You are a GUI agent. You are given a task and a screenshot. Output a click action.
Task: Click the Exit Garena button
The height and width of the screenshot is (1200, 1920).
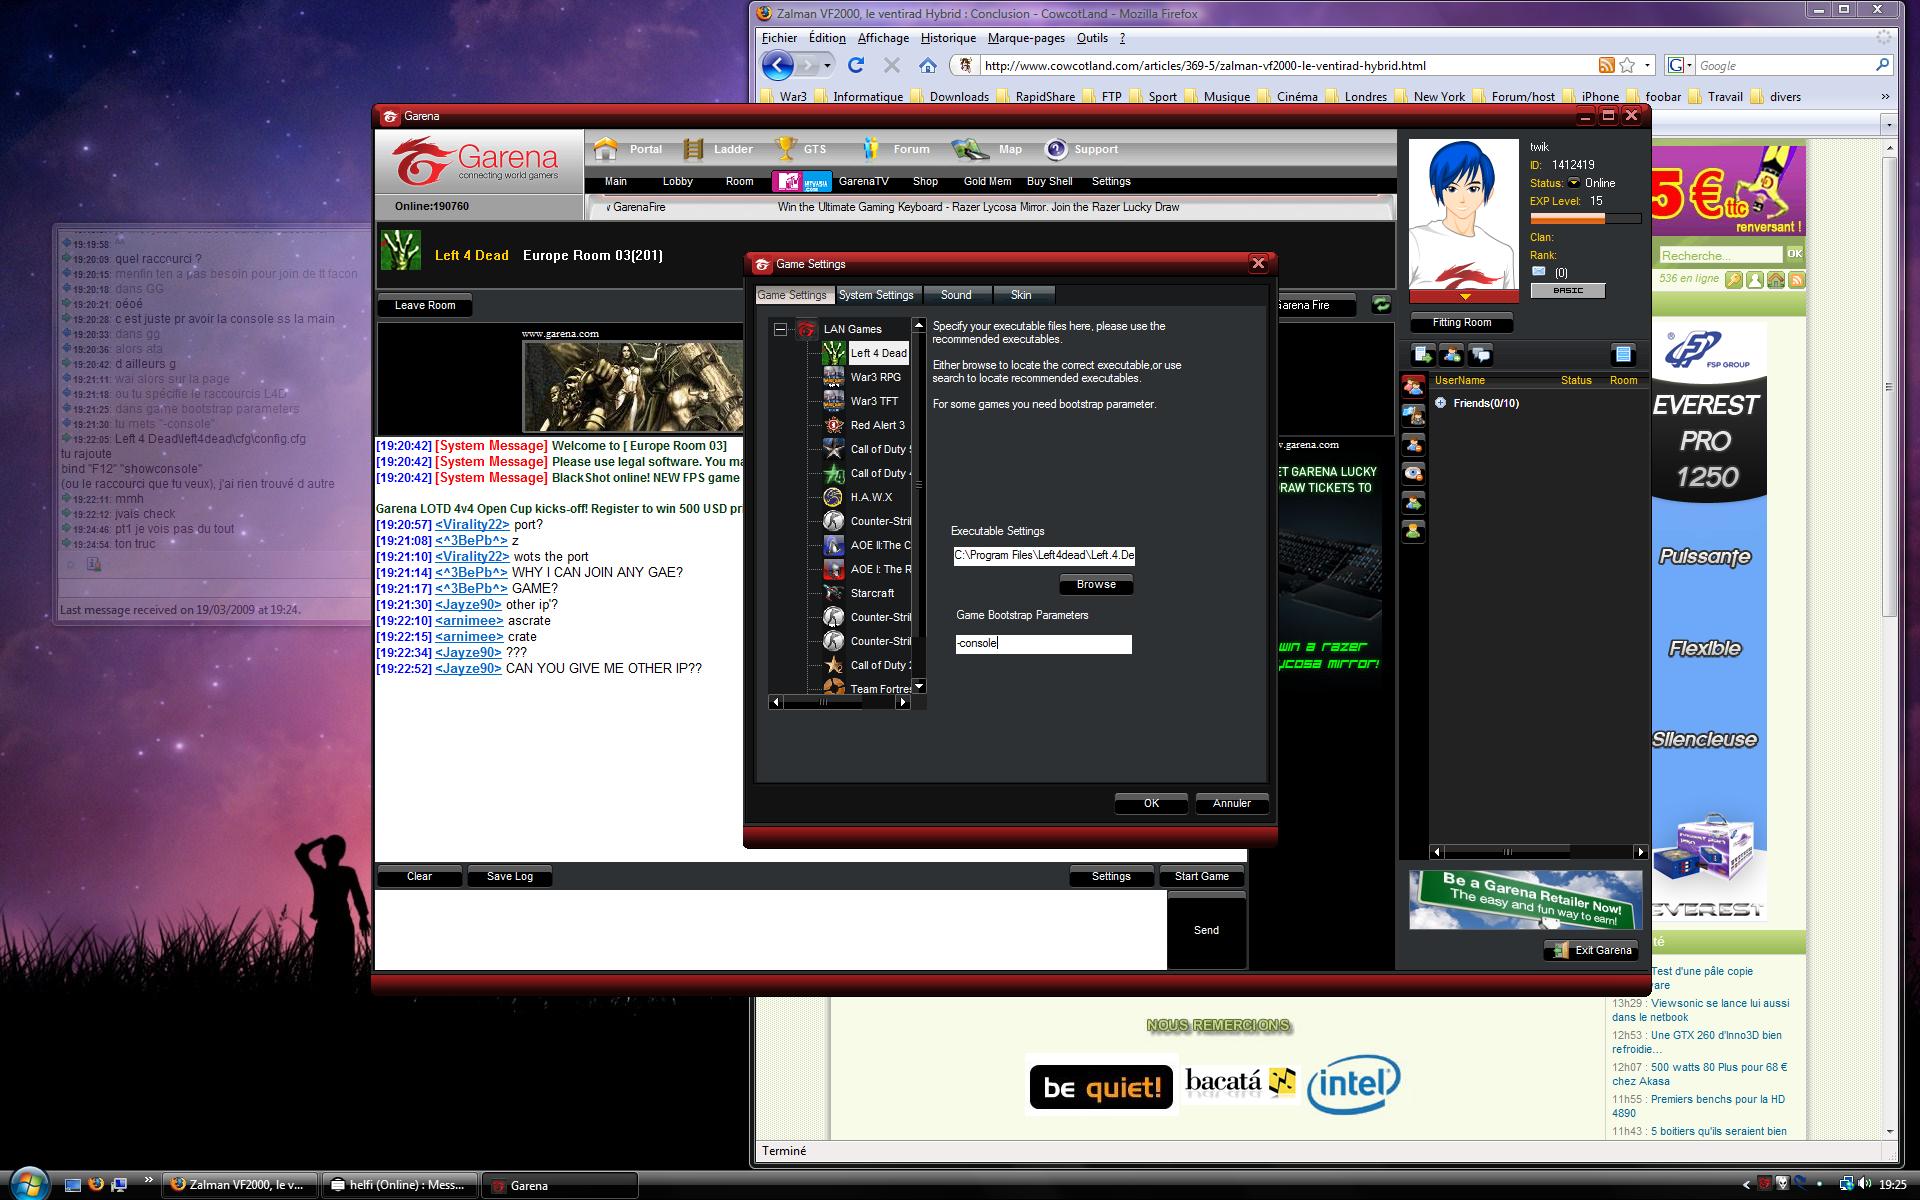click(1592, 950)
